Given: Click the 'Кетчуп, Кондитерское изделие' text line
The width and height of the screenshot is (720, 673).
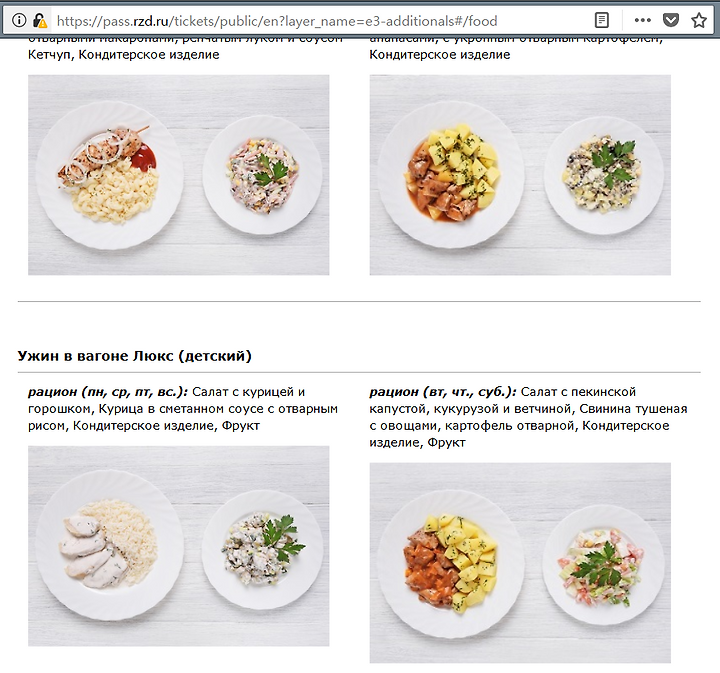Looking at the screenshot, I should click(124, 55).
